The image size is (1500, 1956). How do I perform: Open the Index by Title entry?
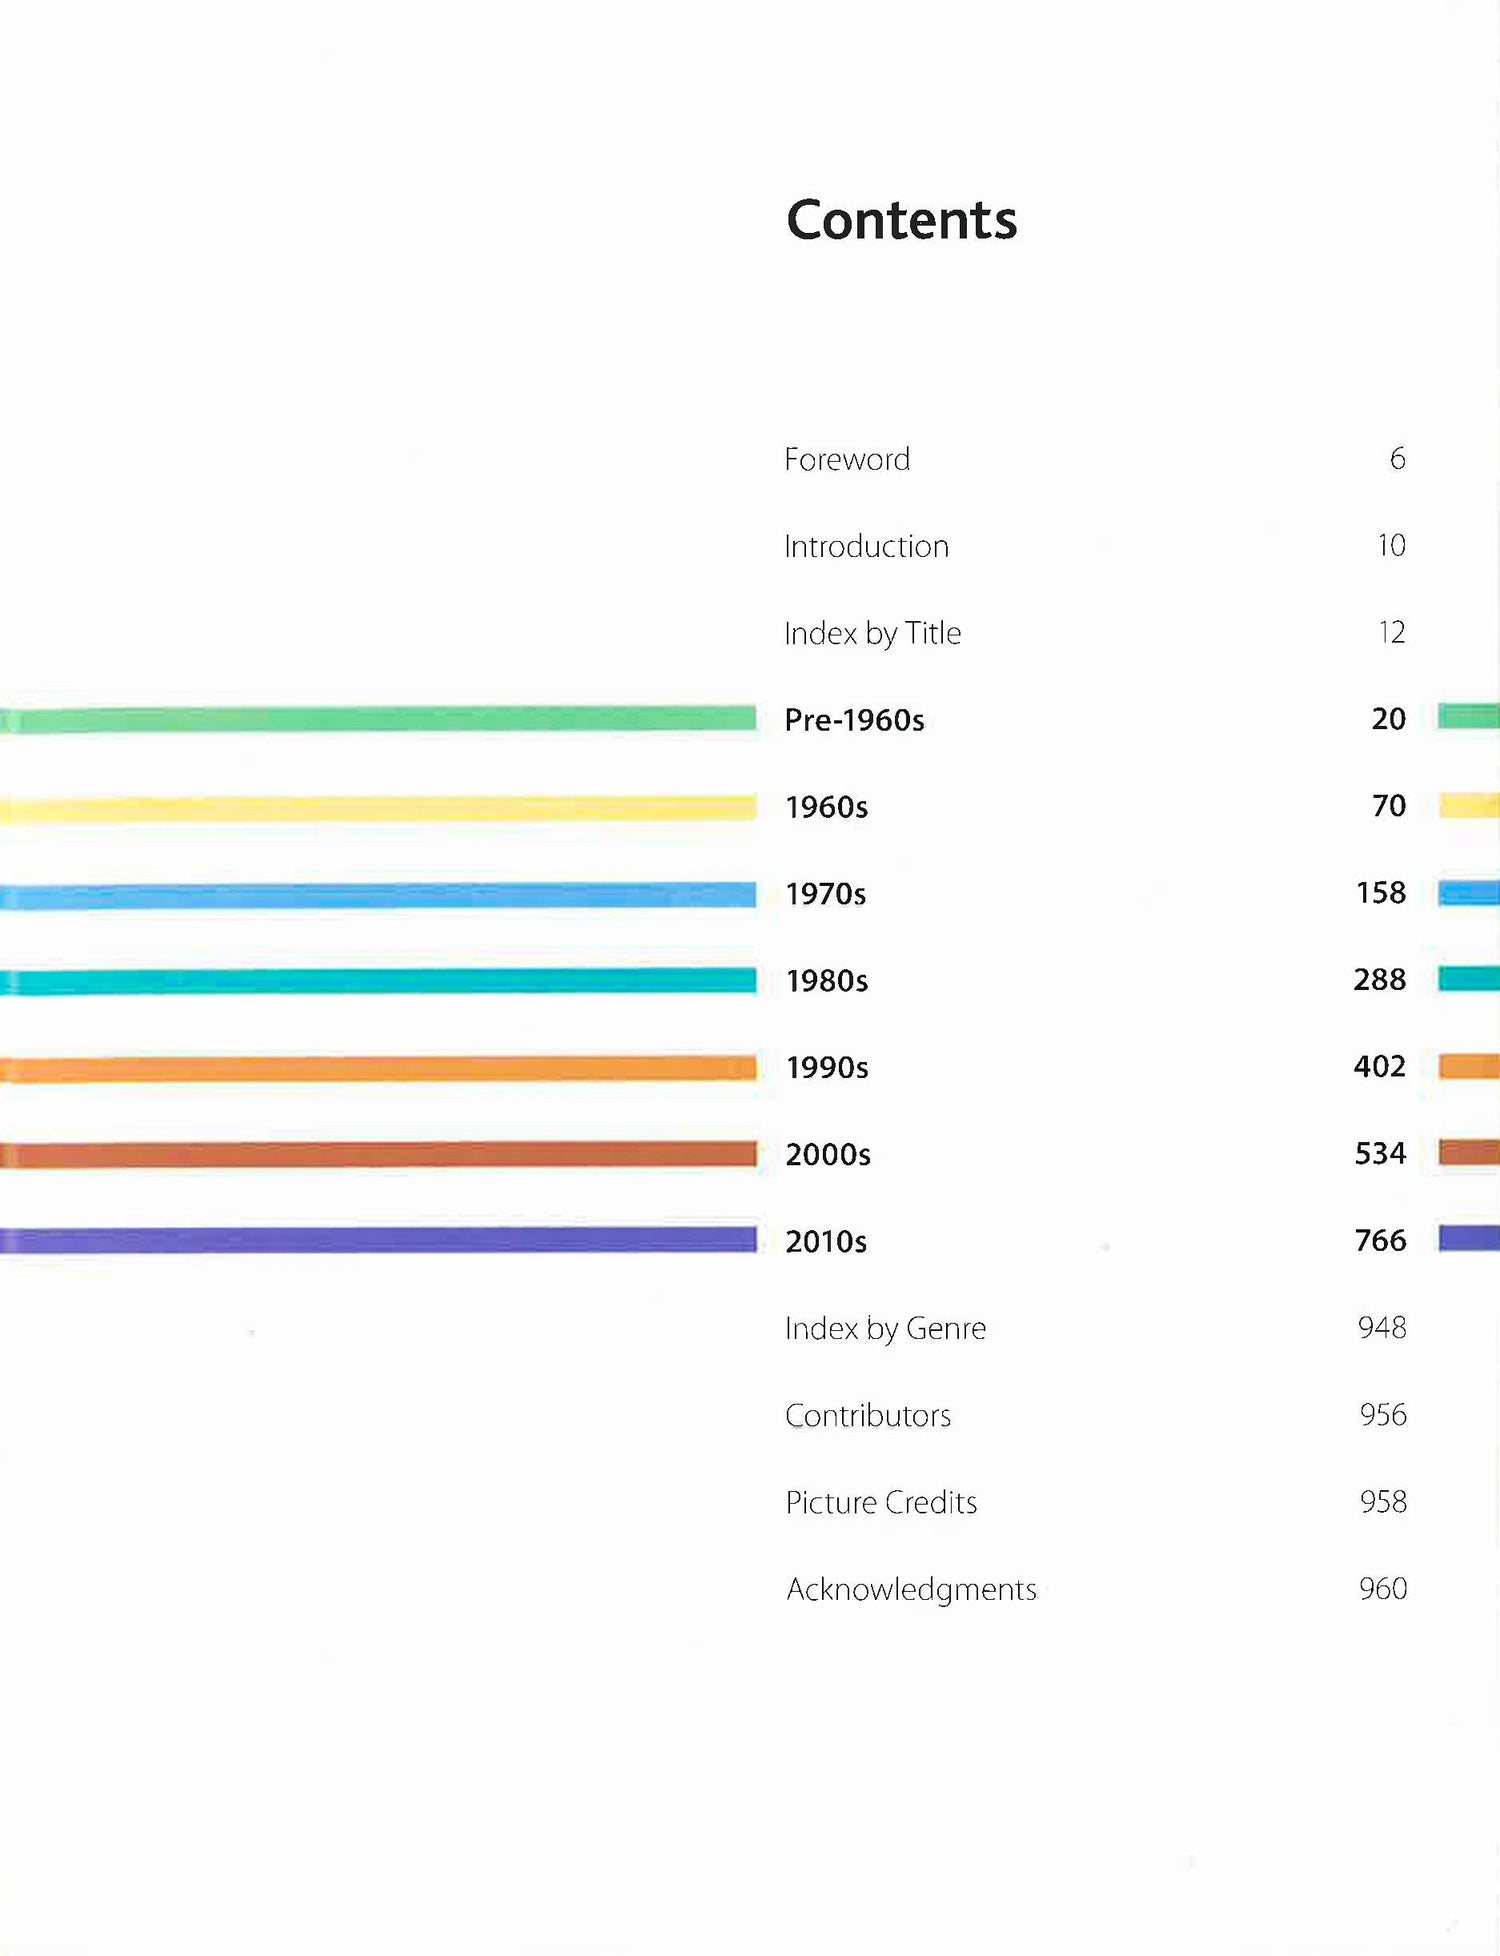pos(872,633)
